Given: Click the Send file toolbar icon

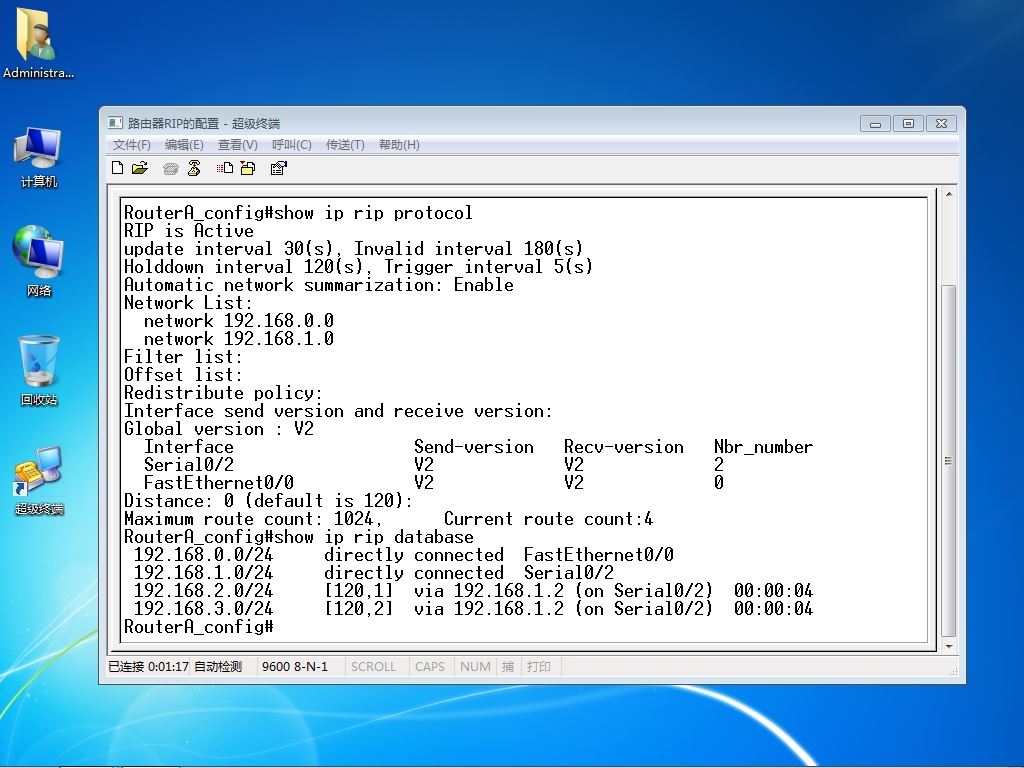Looking at the screenshot, I should point(225,168).
